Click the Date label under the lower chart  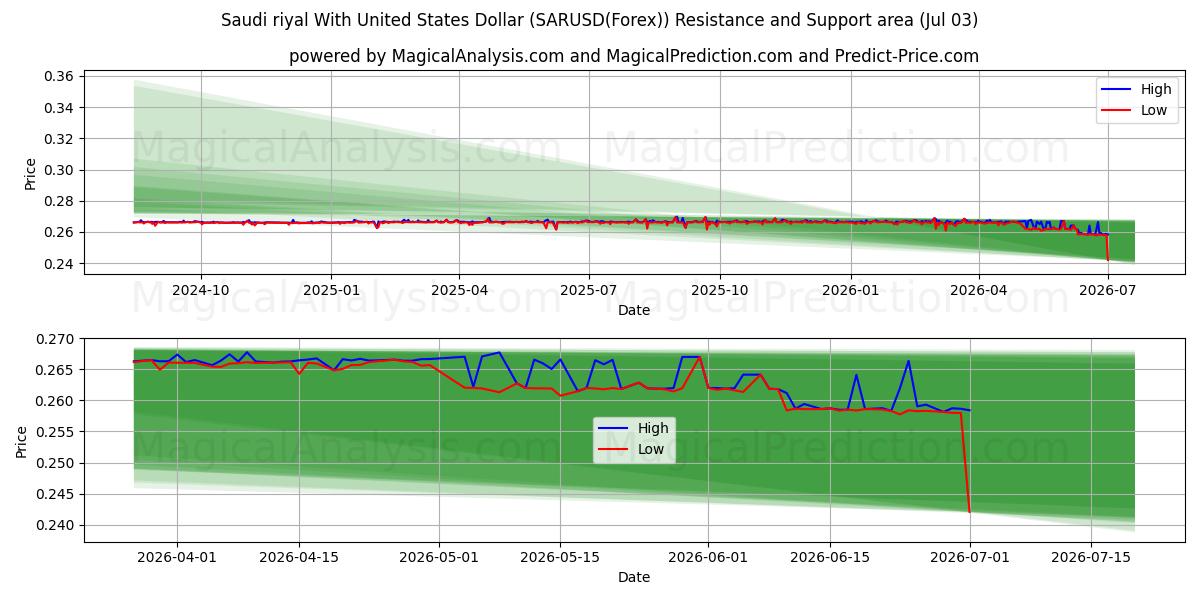point(634,577)
